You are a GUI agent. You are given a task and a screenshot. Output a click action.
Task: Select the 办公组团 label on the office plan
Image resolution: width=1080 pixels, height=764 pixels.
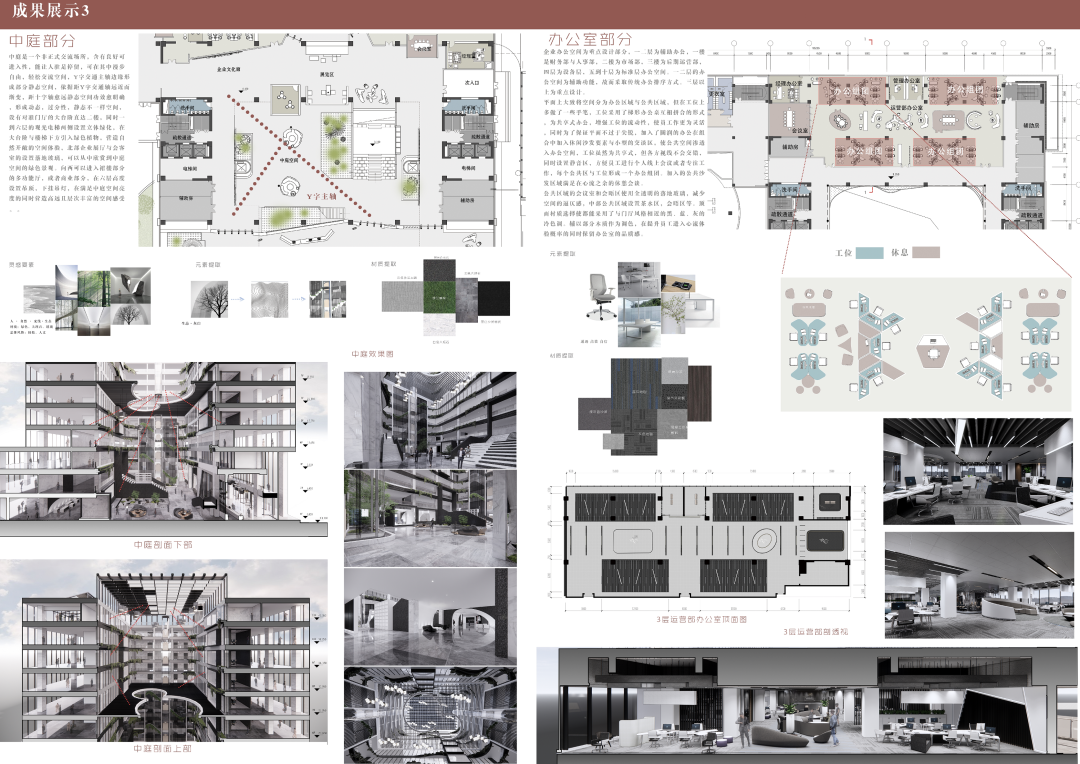(851, 92)
